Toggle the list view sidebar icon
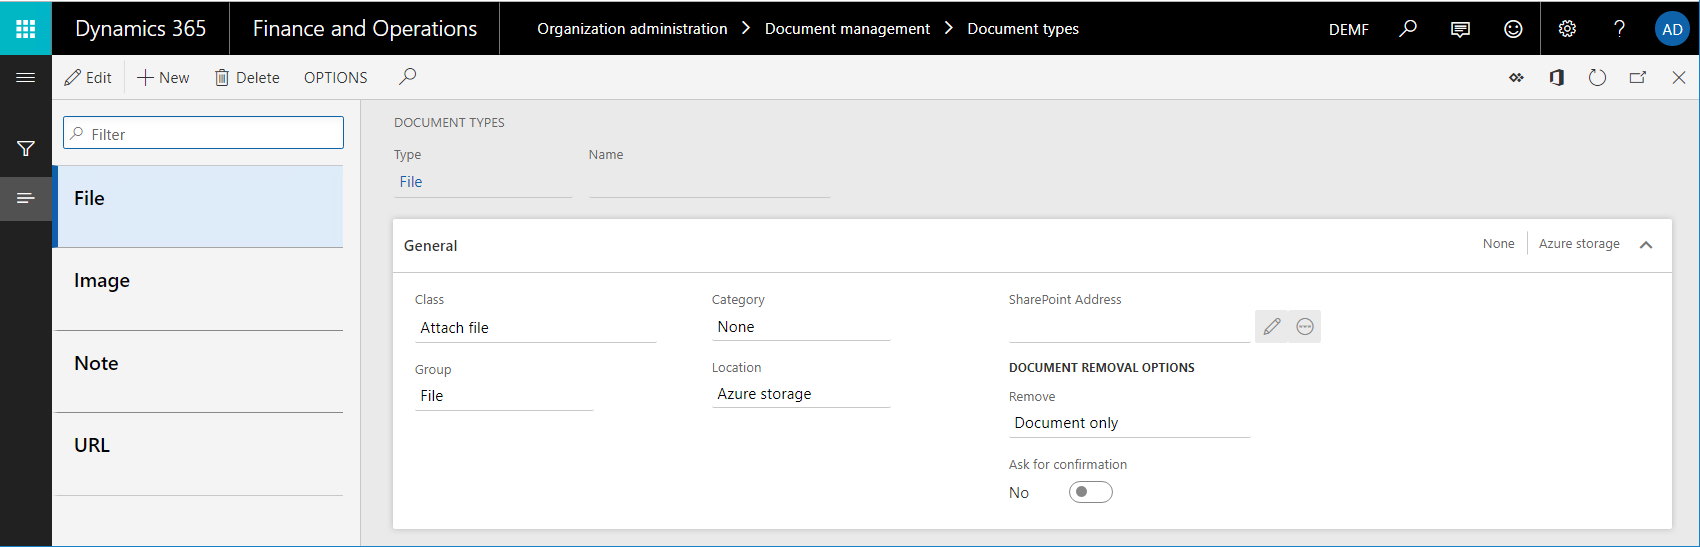The height and width of the screenshot is (547, 1700). point(26,198)
